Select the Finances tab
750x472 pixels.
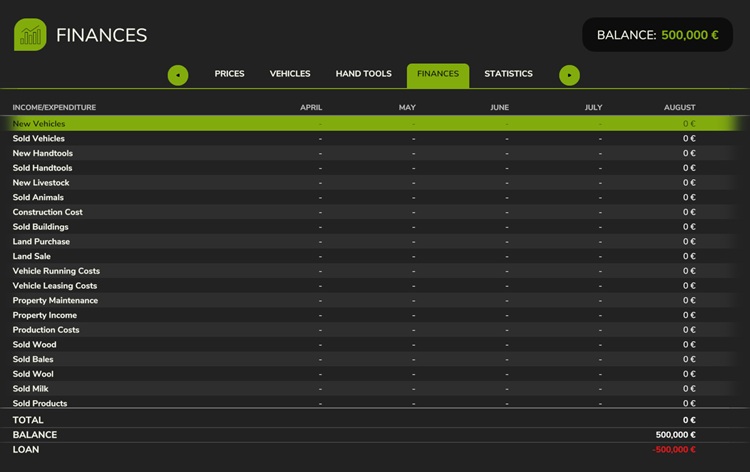[x=437, y=74]
